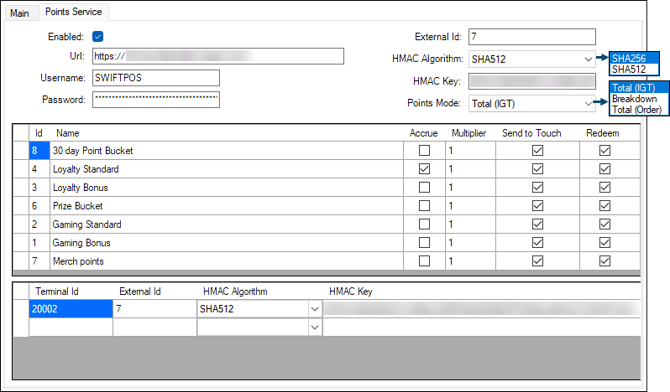
Task: Choose SHA256 from the algorithm list
Action: click(634, 58)
